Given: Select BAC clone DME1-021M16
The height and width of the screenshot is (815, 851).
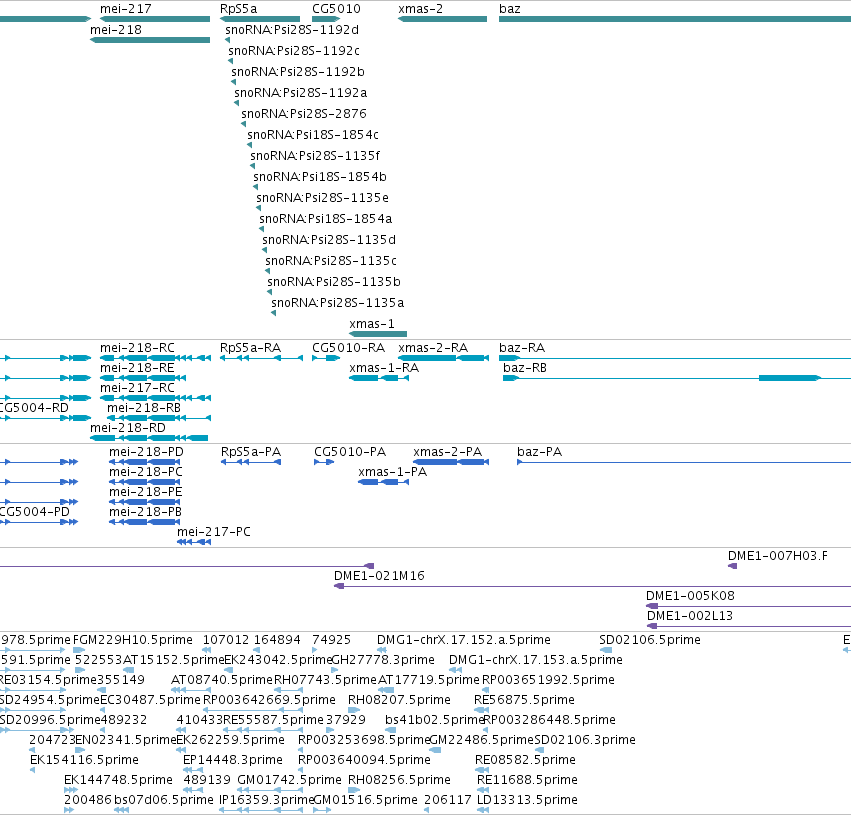Looking at the screenshot, I should (592, 587).
